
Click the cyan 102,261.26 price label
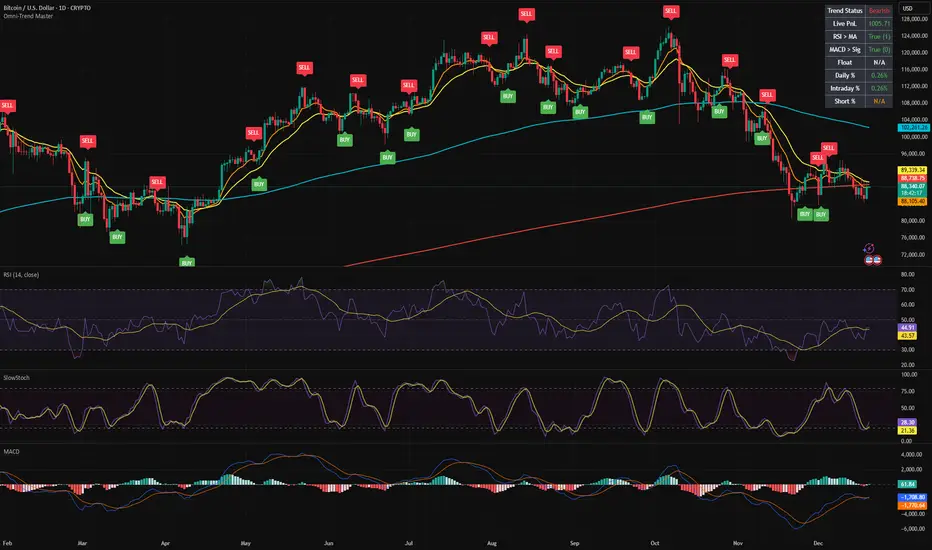click(x=912, y=128)
